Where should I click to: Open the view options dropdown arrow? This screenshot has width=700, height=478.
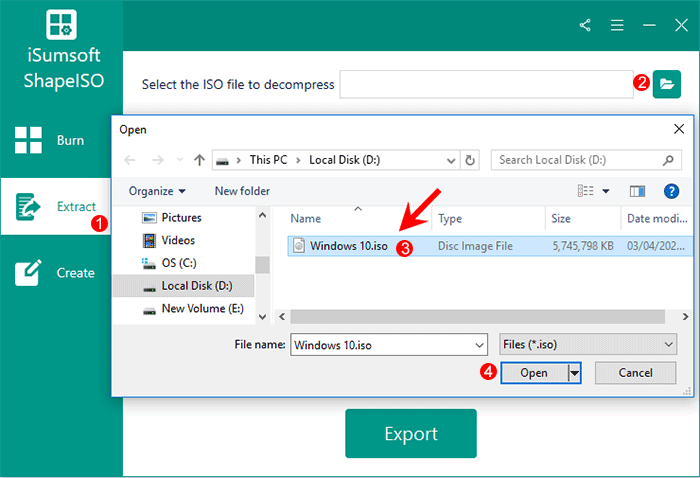pyautogui.click(x=606, y=191)
